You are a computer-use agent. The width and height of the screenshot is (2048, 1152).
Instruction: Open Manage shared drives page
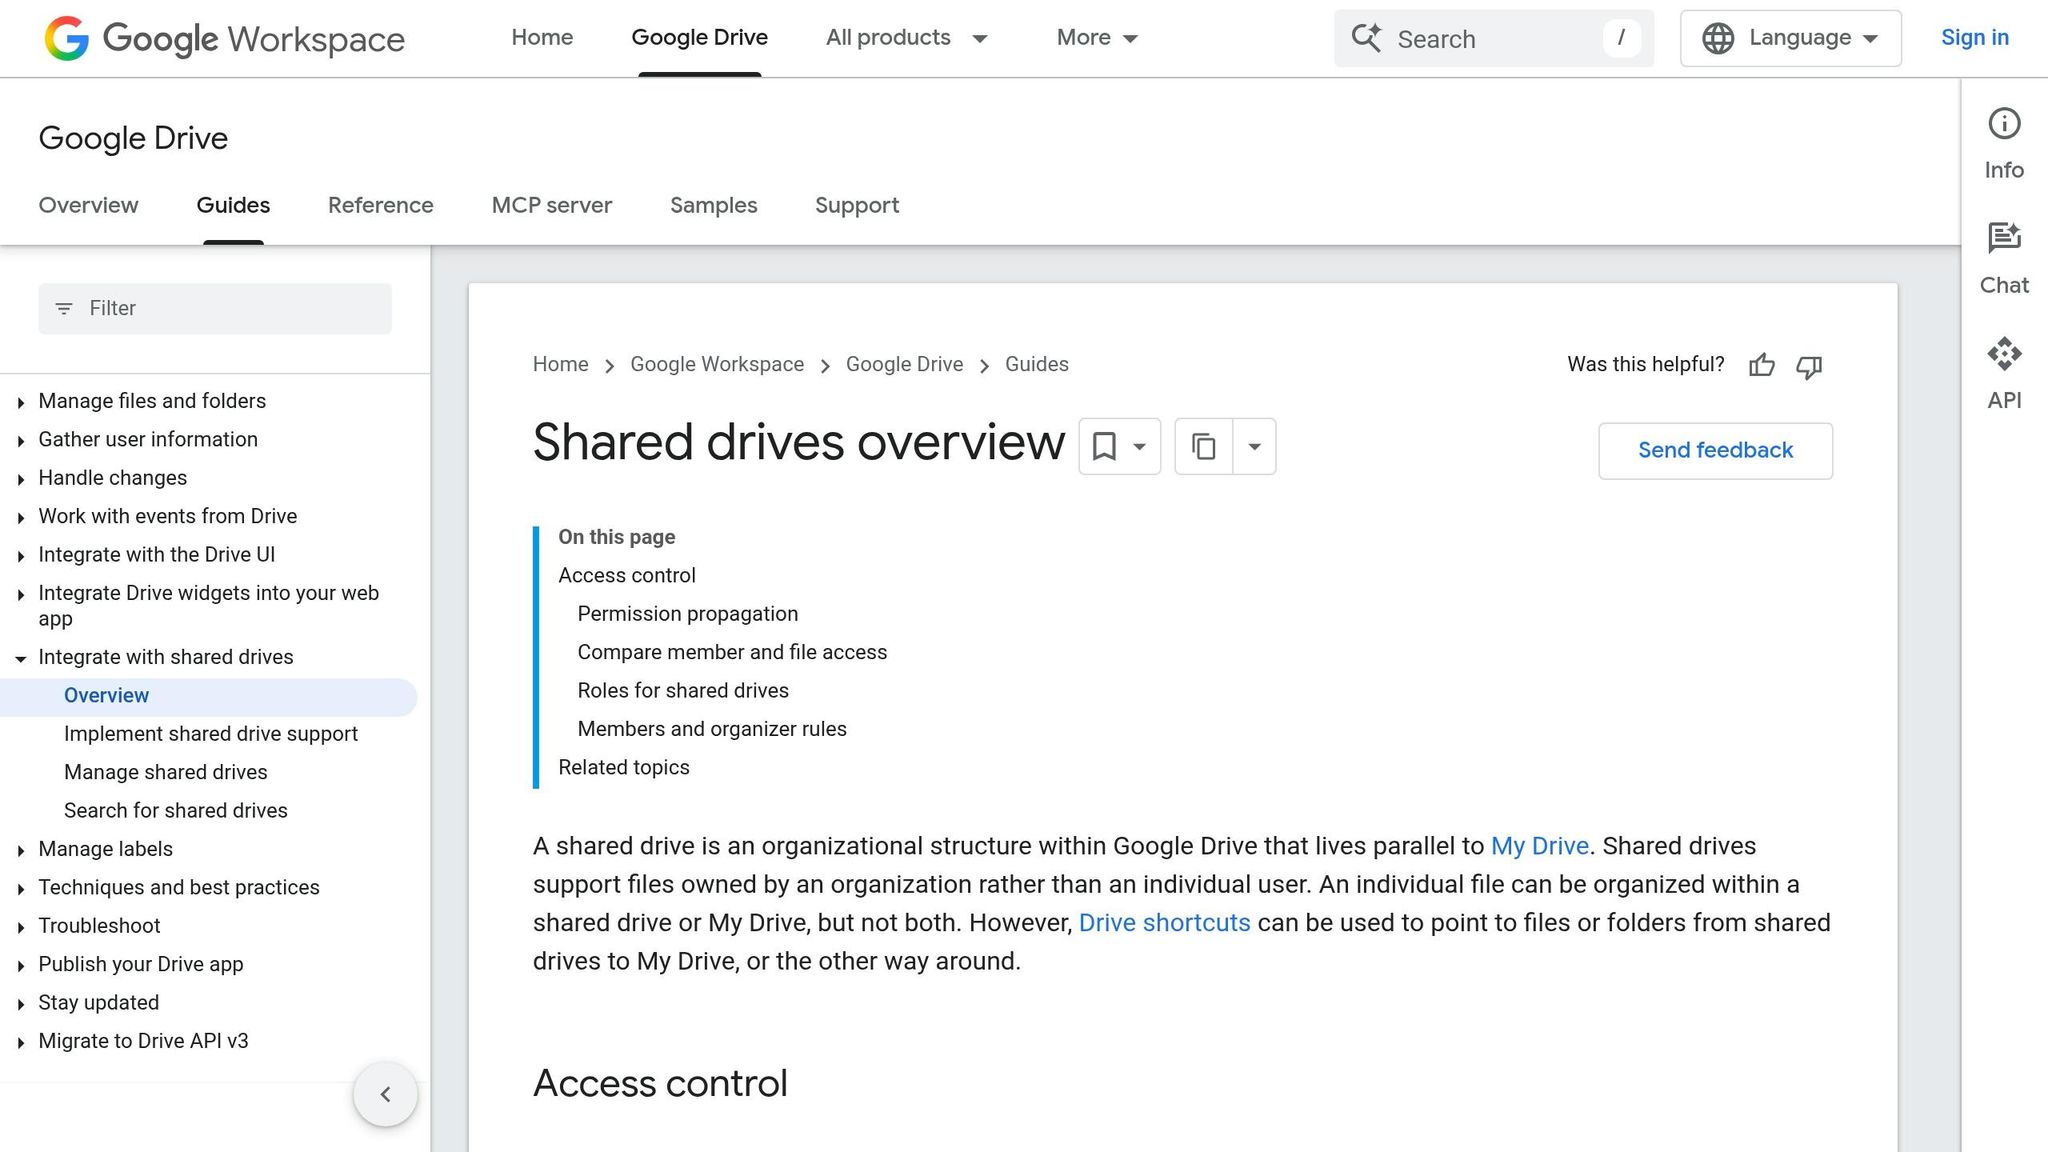166,772
